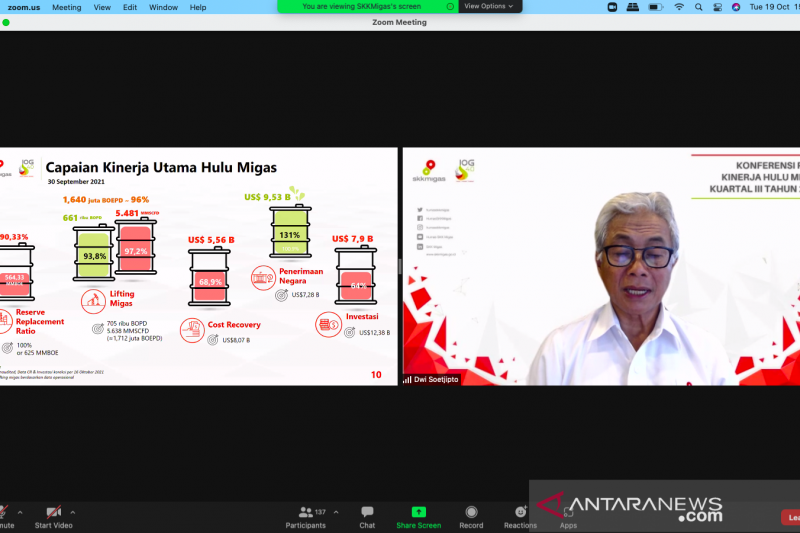The width and height of the screenshot is (800, 533).
Task: Open the View Options dropdown
Action: (x=489, y=6)
